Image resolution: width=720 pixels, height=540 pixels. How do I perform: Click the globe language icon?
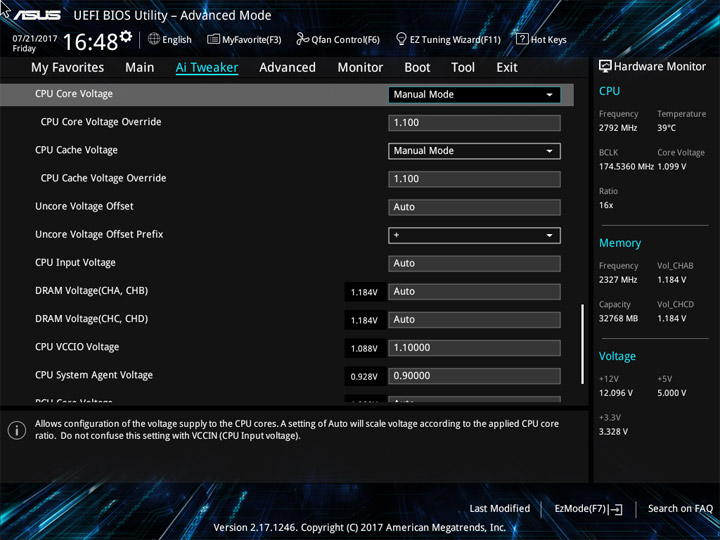[154, 39]
